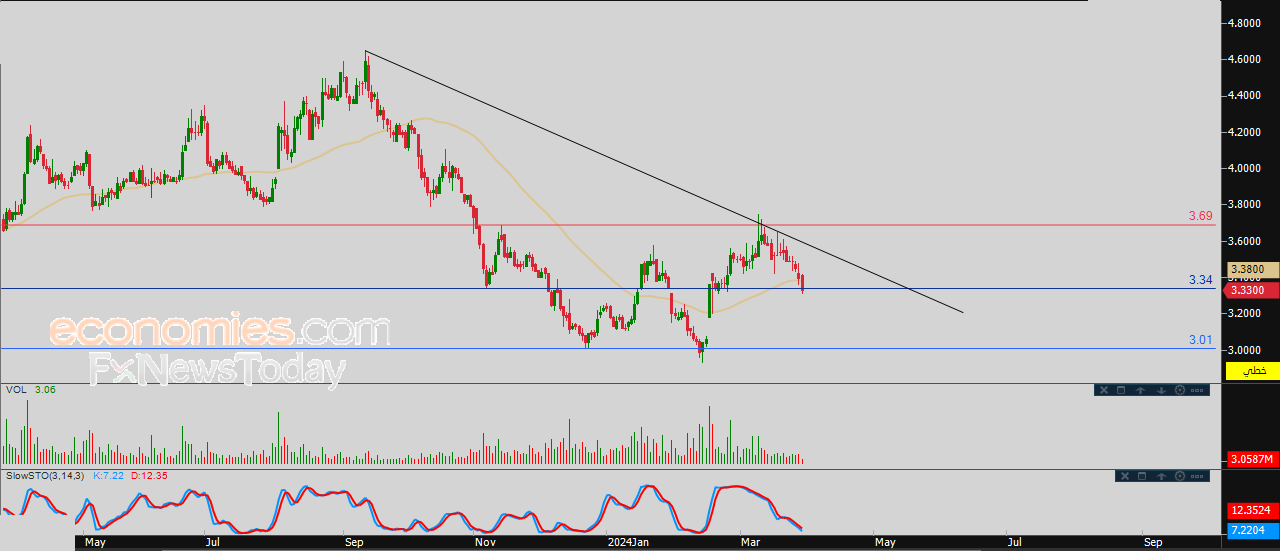Click the 3.34 support level label
The width and height of the screenshot is (1280, 551).
click(1200, 280)
